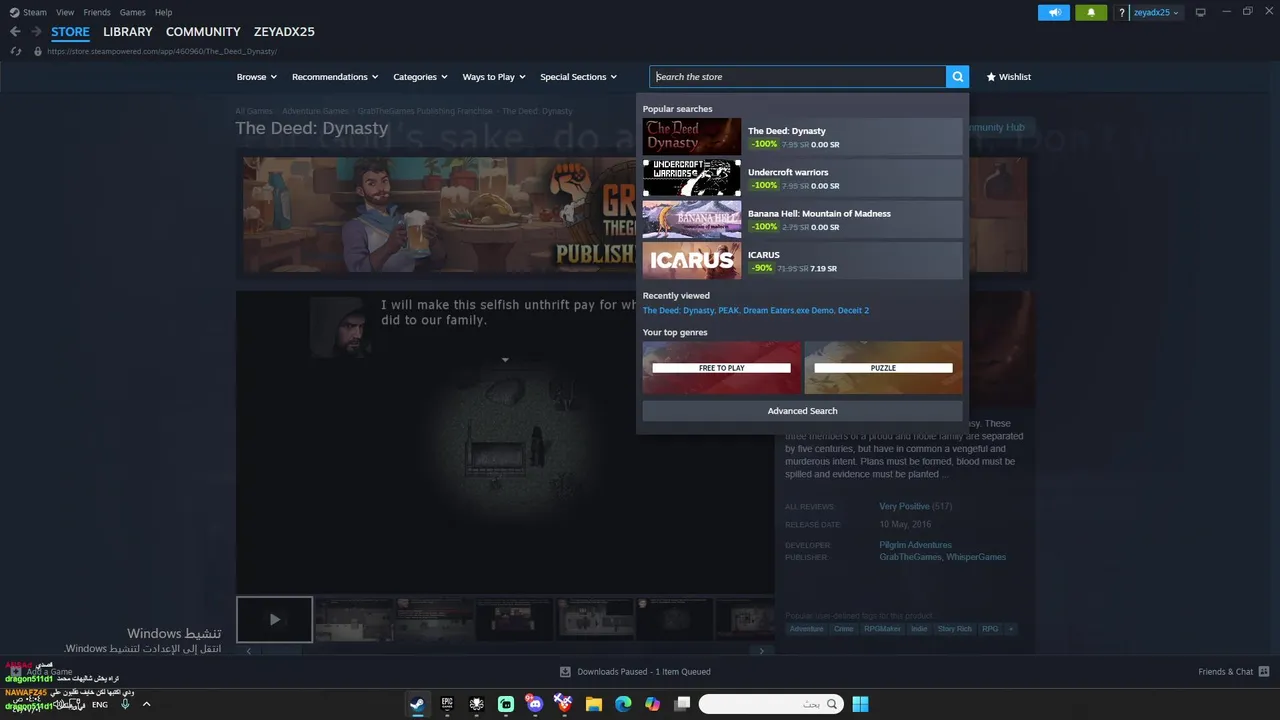This screenshot has height=720, width=1280.
Task: Open the Adventure tag
Action: click(806, 629)
